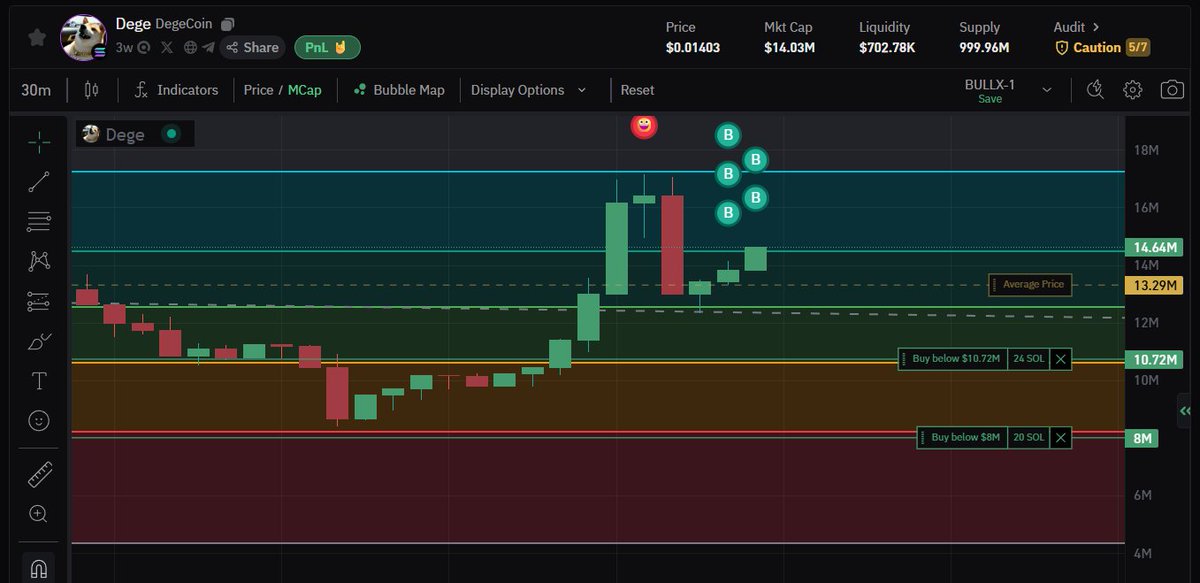The height and width of the screenshot is (583, 1200).
Task: Click the 8M green price axis label
Action: click(1143, 438)
